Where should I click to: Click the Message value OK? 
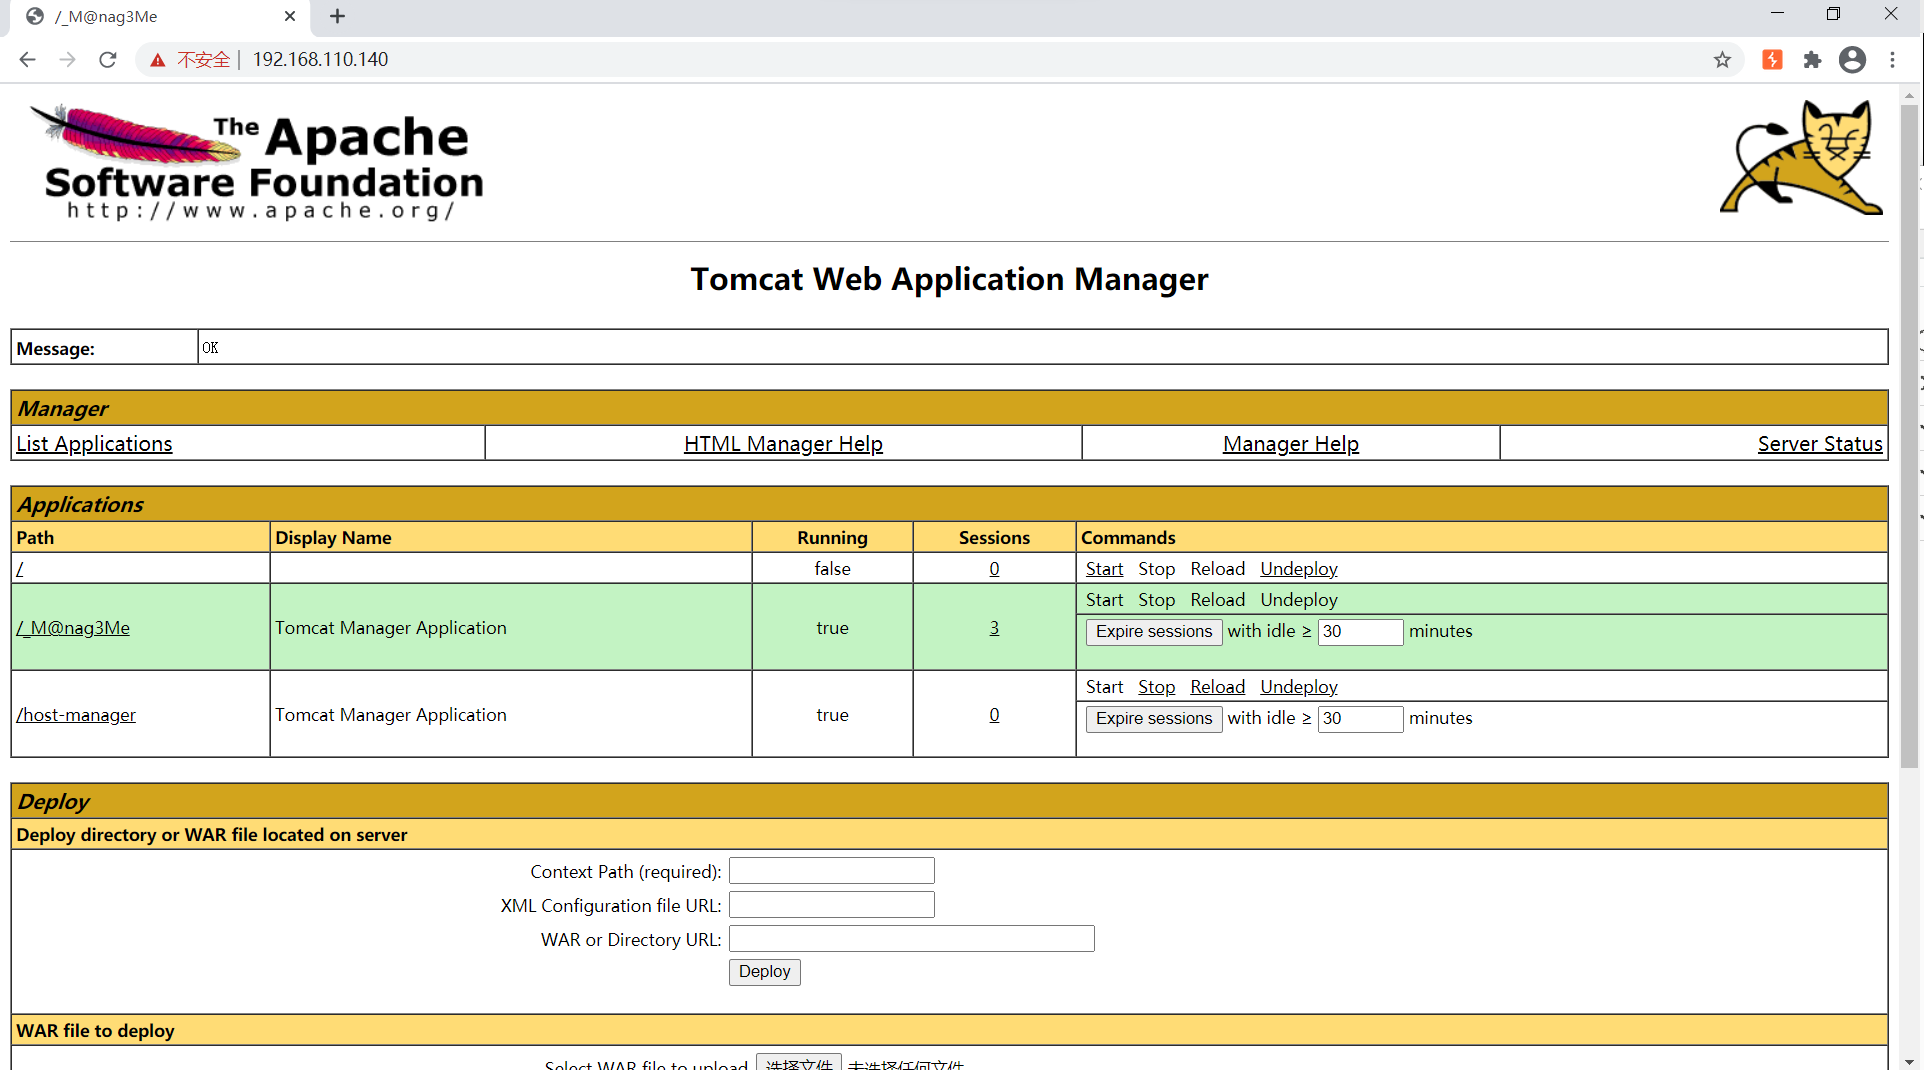tap(210, 348)
